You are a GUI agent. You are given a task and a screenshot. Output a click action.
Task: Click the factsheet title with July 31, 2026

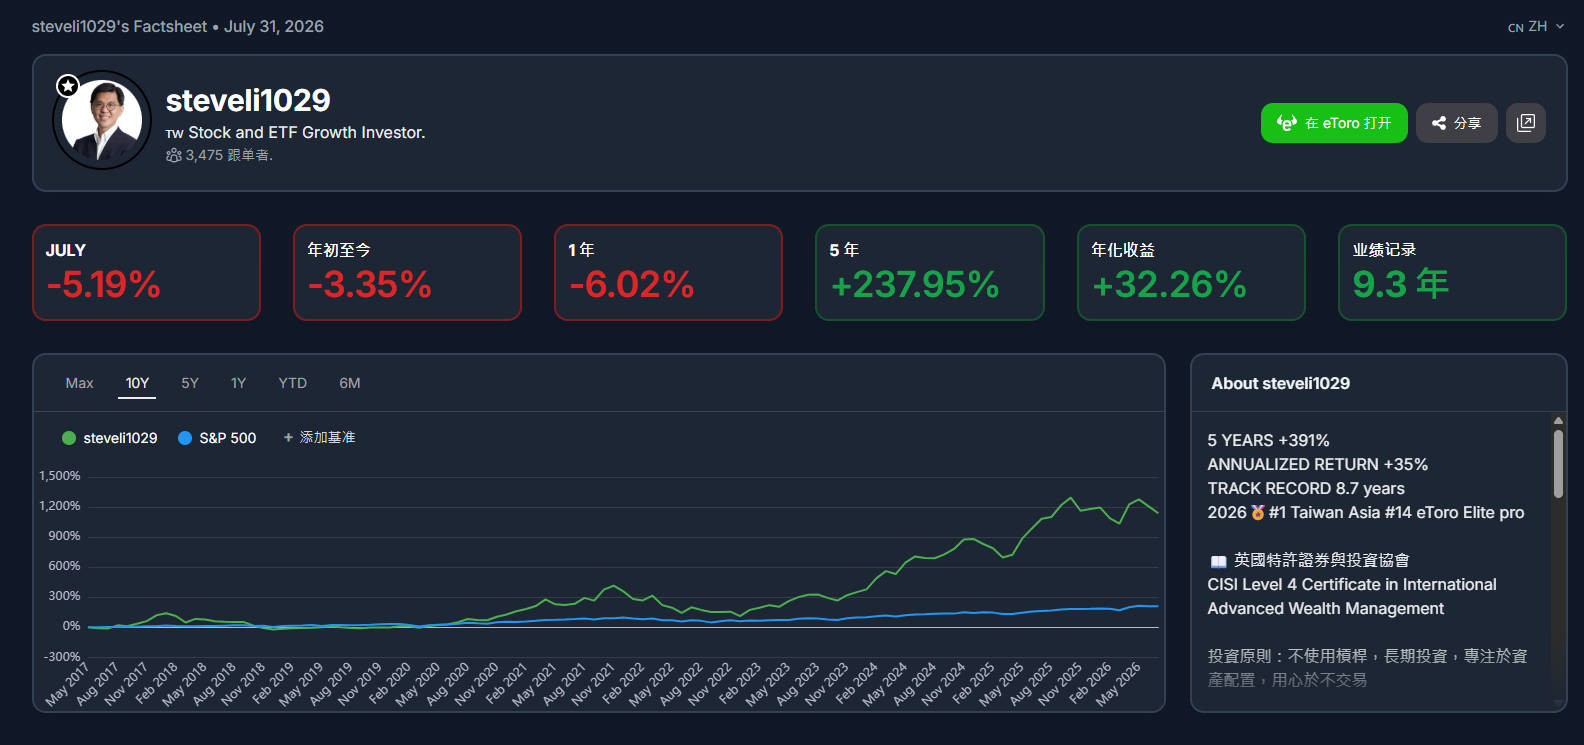(178, 27)
